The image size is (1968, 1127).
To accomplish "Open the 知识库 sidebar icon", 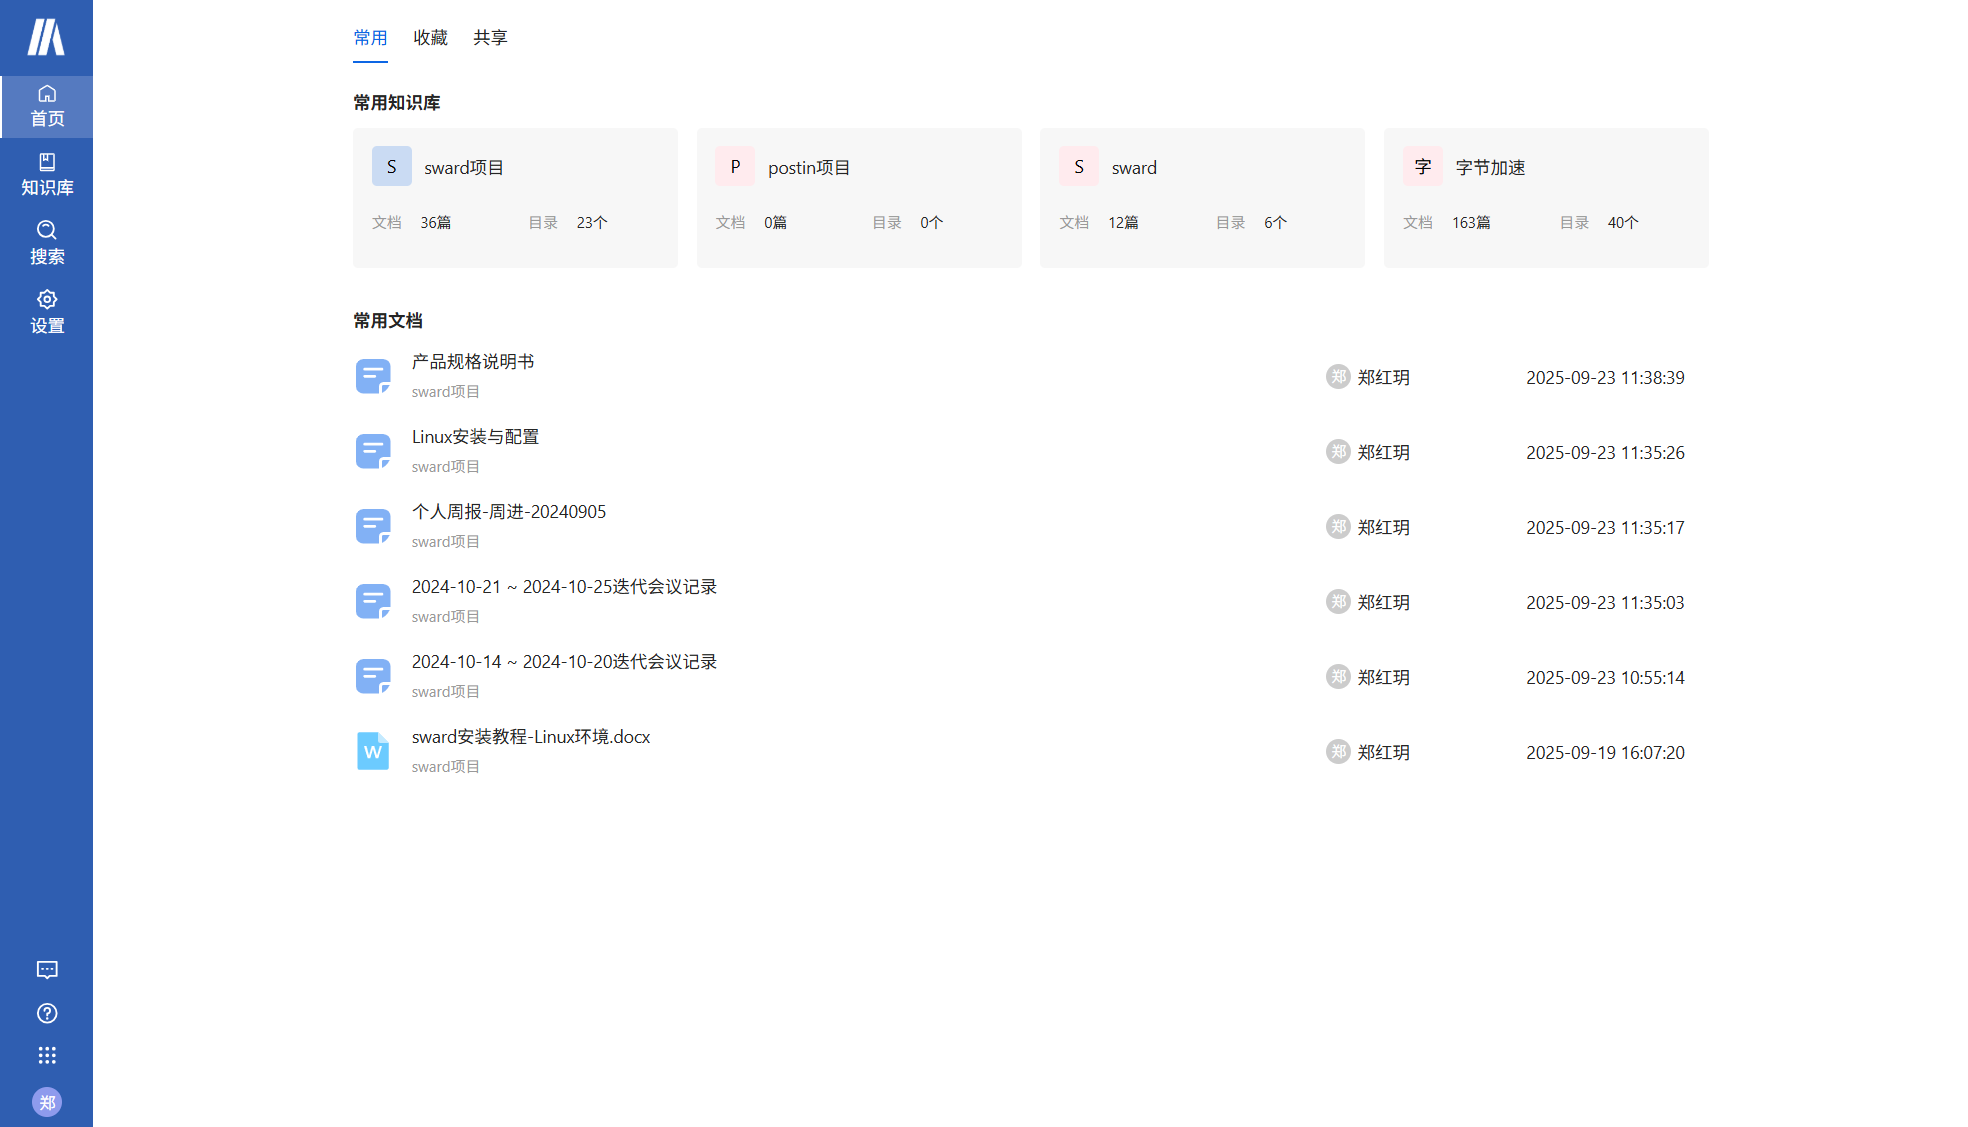I will [x=46, y=174].
